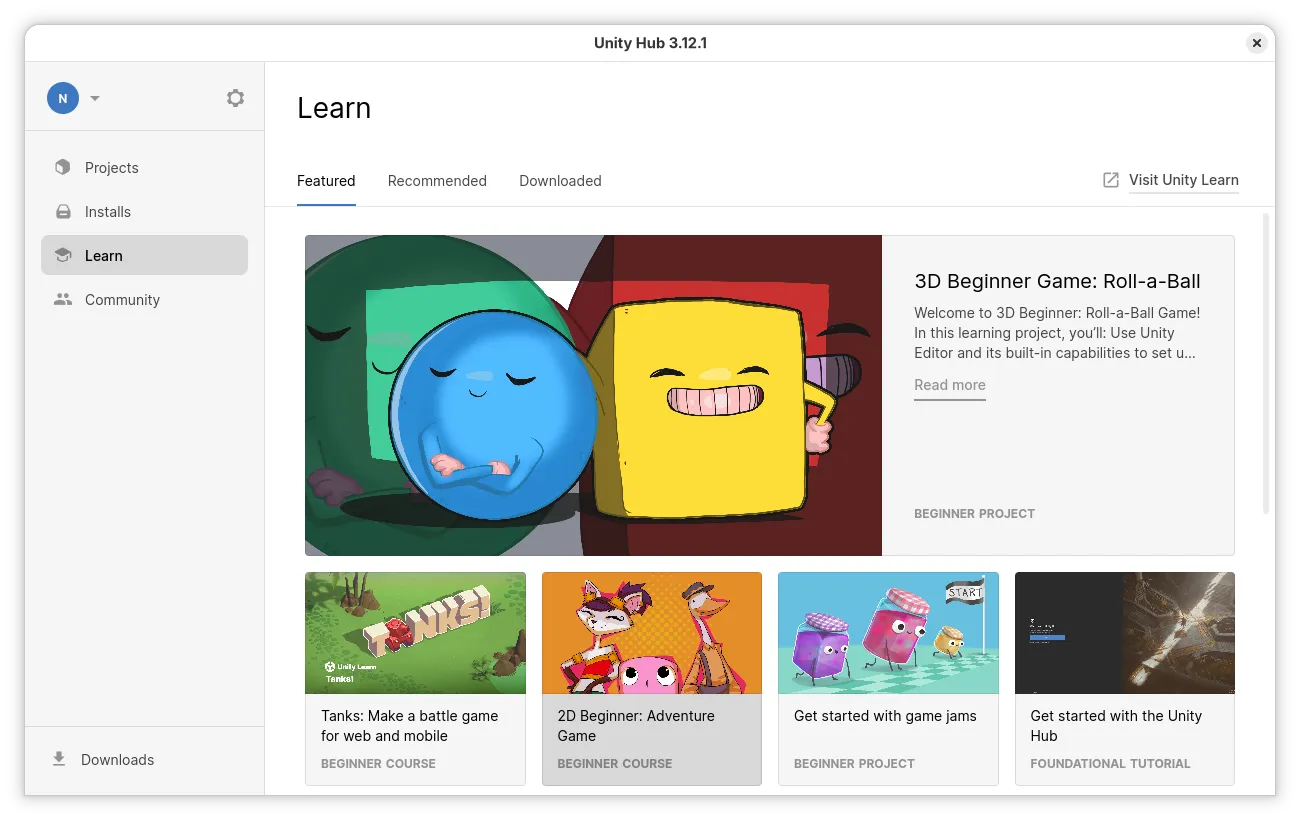This screenshot has width=1300, height=820.
Task: Click the Learn graduation cap icon
Action: pyautogui.click(x=63, y=256)
